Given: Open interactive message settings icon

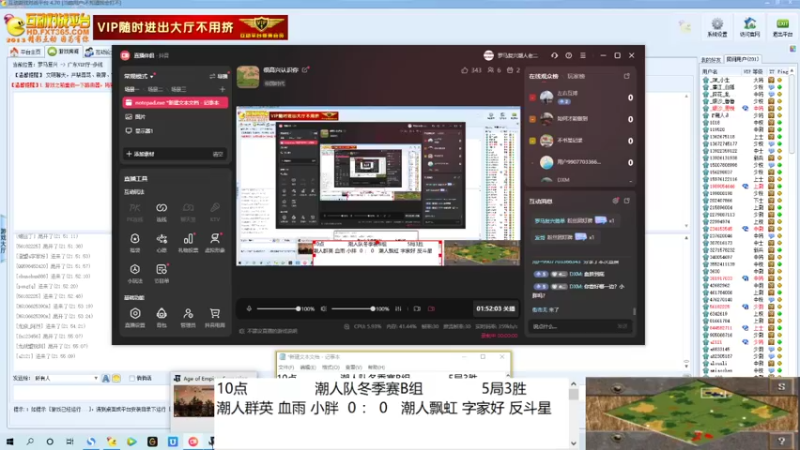Looking at the screenshot, I should point(615,201).
